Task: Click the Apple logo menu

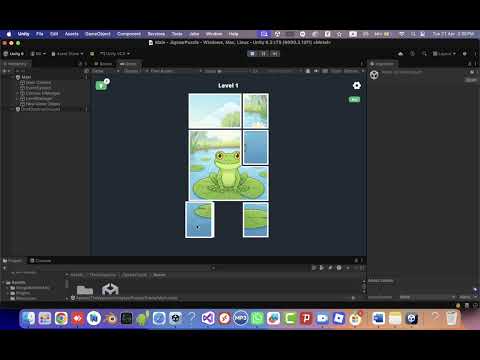Action: (x=9, y=34)
